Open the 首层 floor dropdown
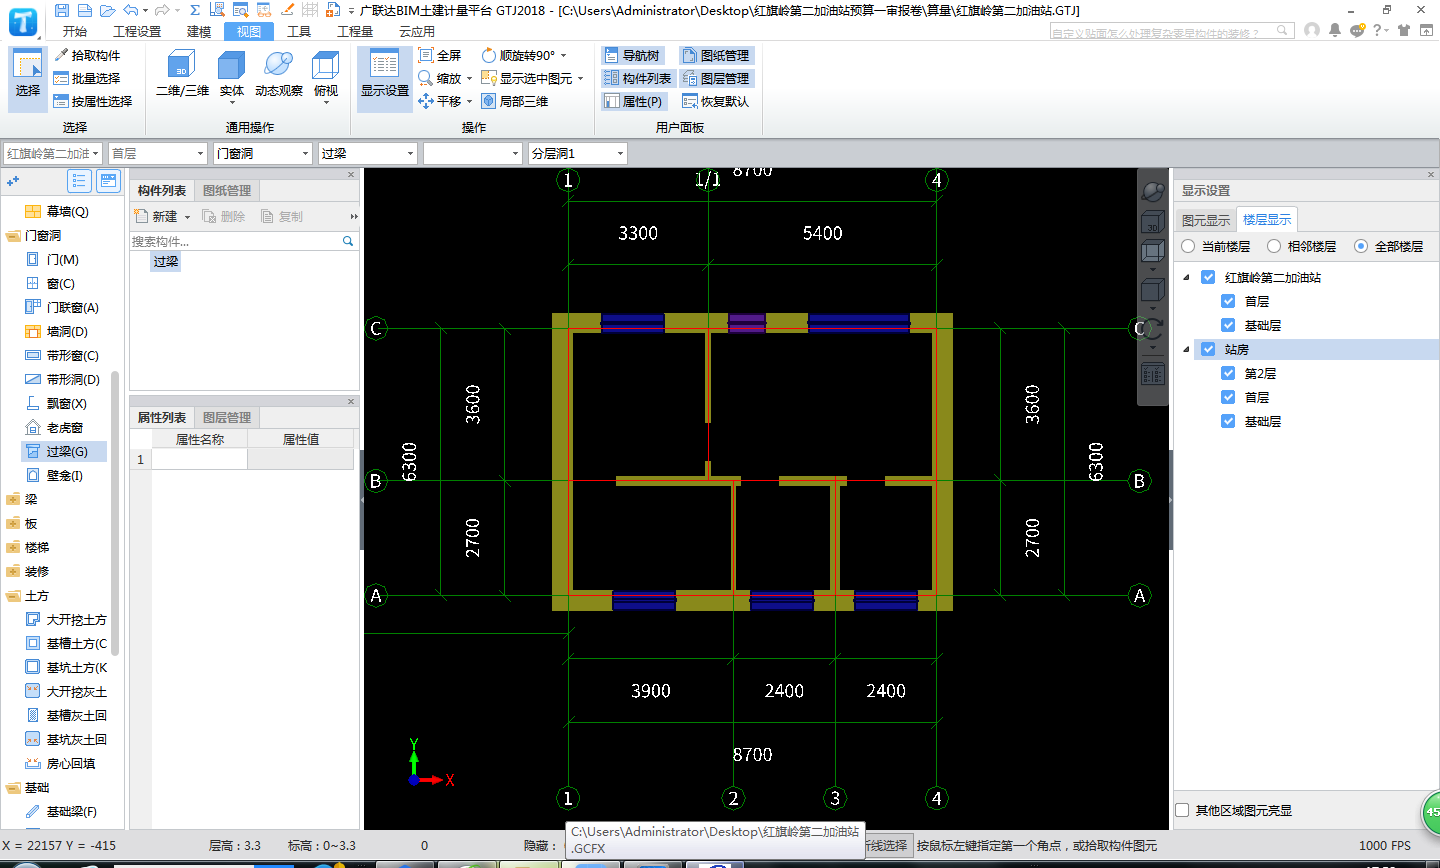Image resolution: width=1440 pixels, height=868 pixels. (x=157, y=153)
